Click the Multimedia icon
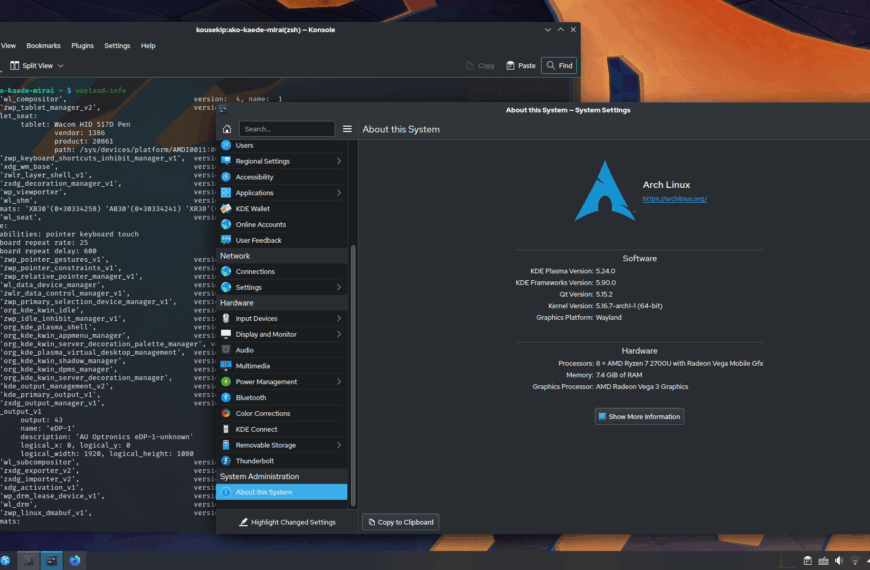Screen dimensions: 870x570 226,366
